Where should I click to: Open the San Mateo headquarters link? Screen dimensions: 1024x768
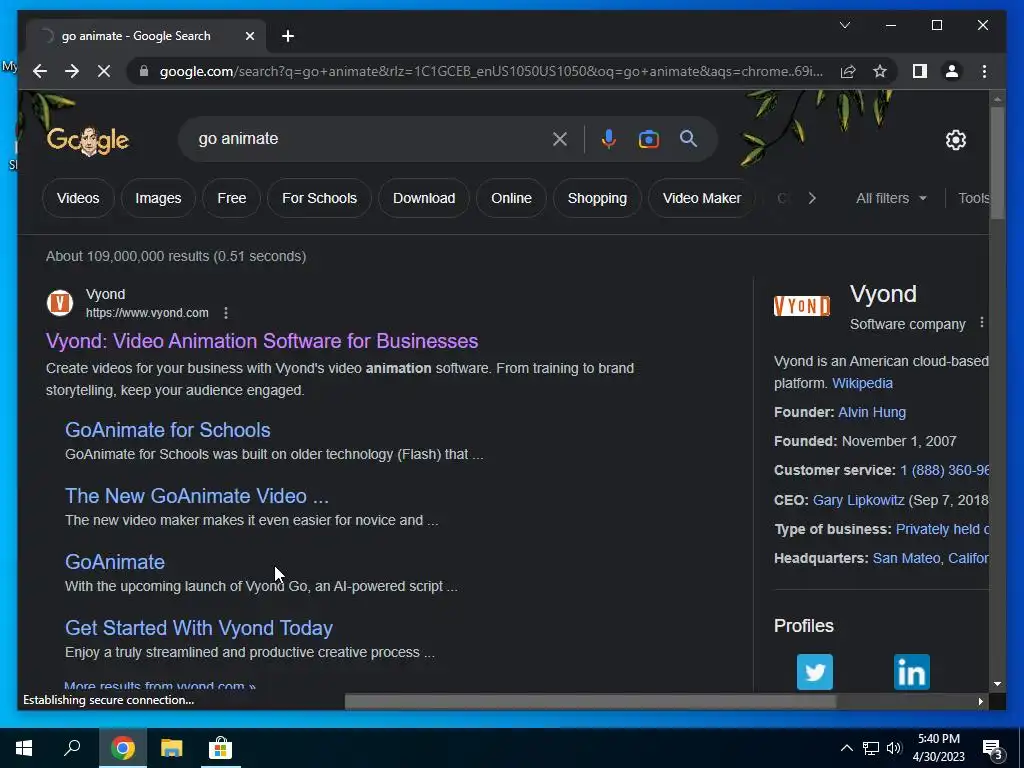click(x=931, y=558)
